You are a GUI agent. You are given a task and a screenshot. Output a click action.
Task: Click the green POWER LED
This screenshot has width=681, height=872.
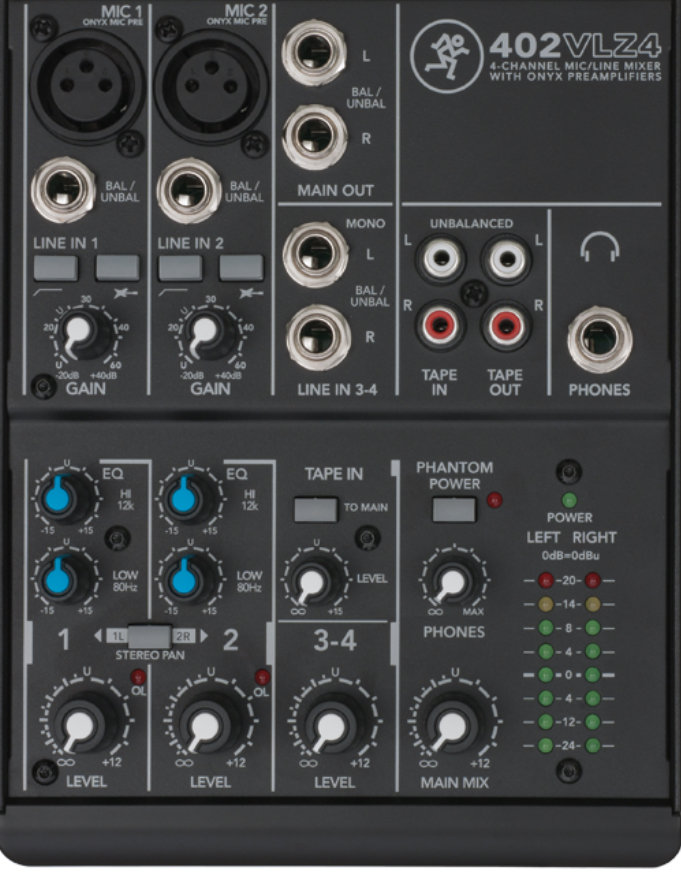point(569,500)
